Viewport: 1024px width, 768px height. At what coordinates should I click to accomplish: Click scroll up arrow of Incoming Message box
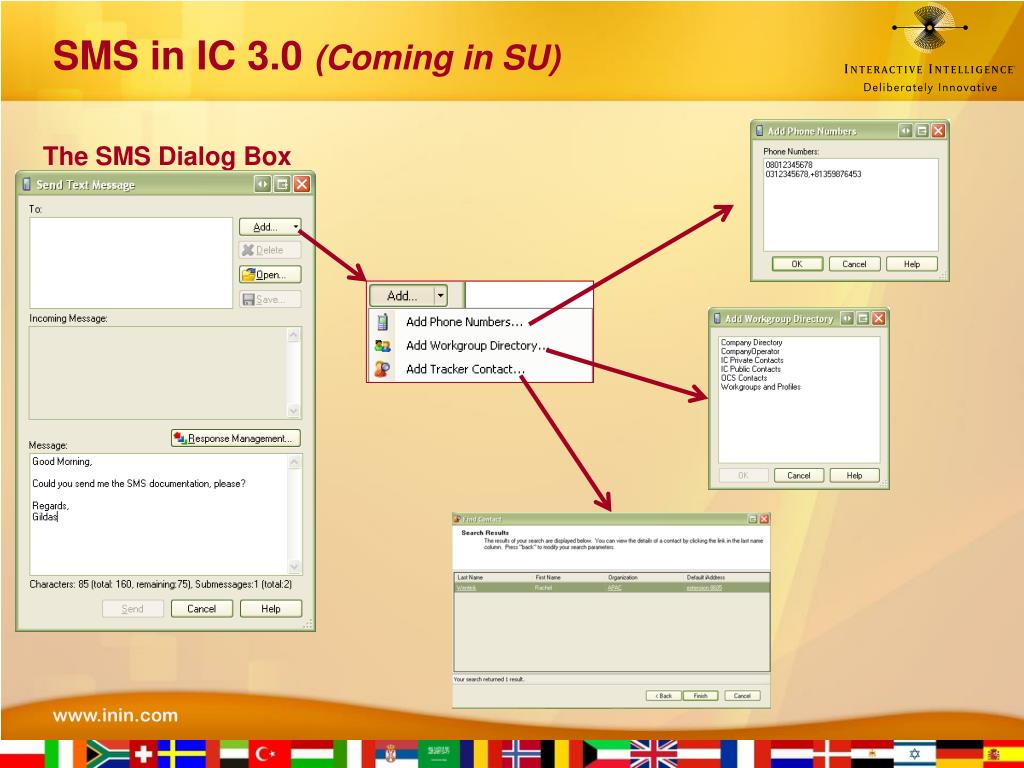tap(293, 334)
